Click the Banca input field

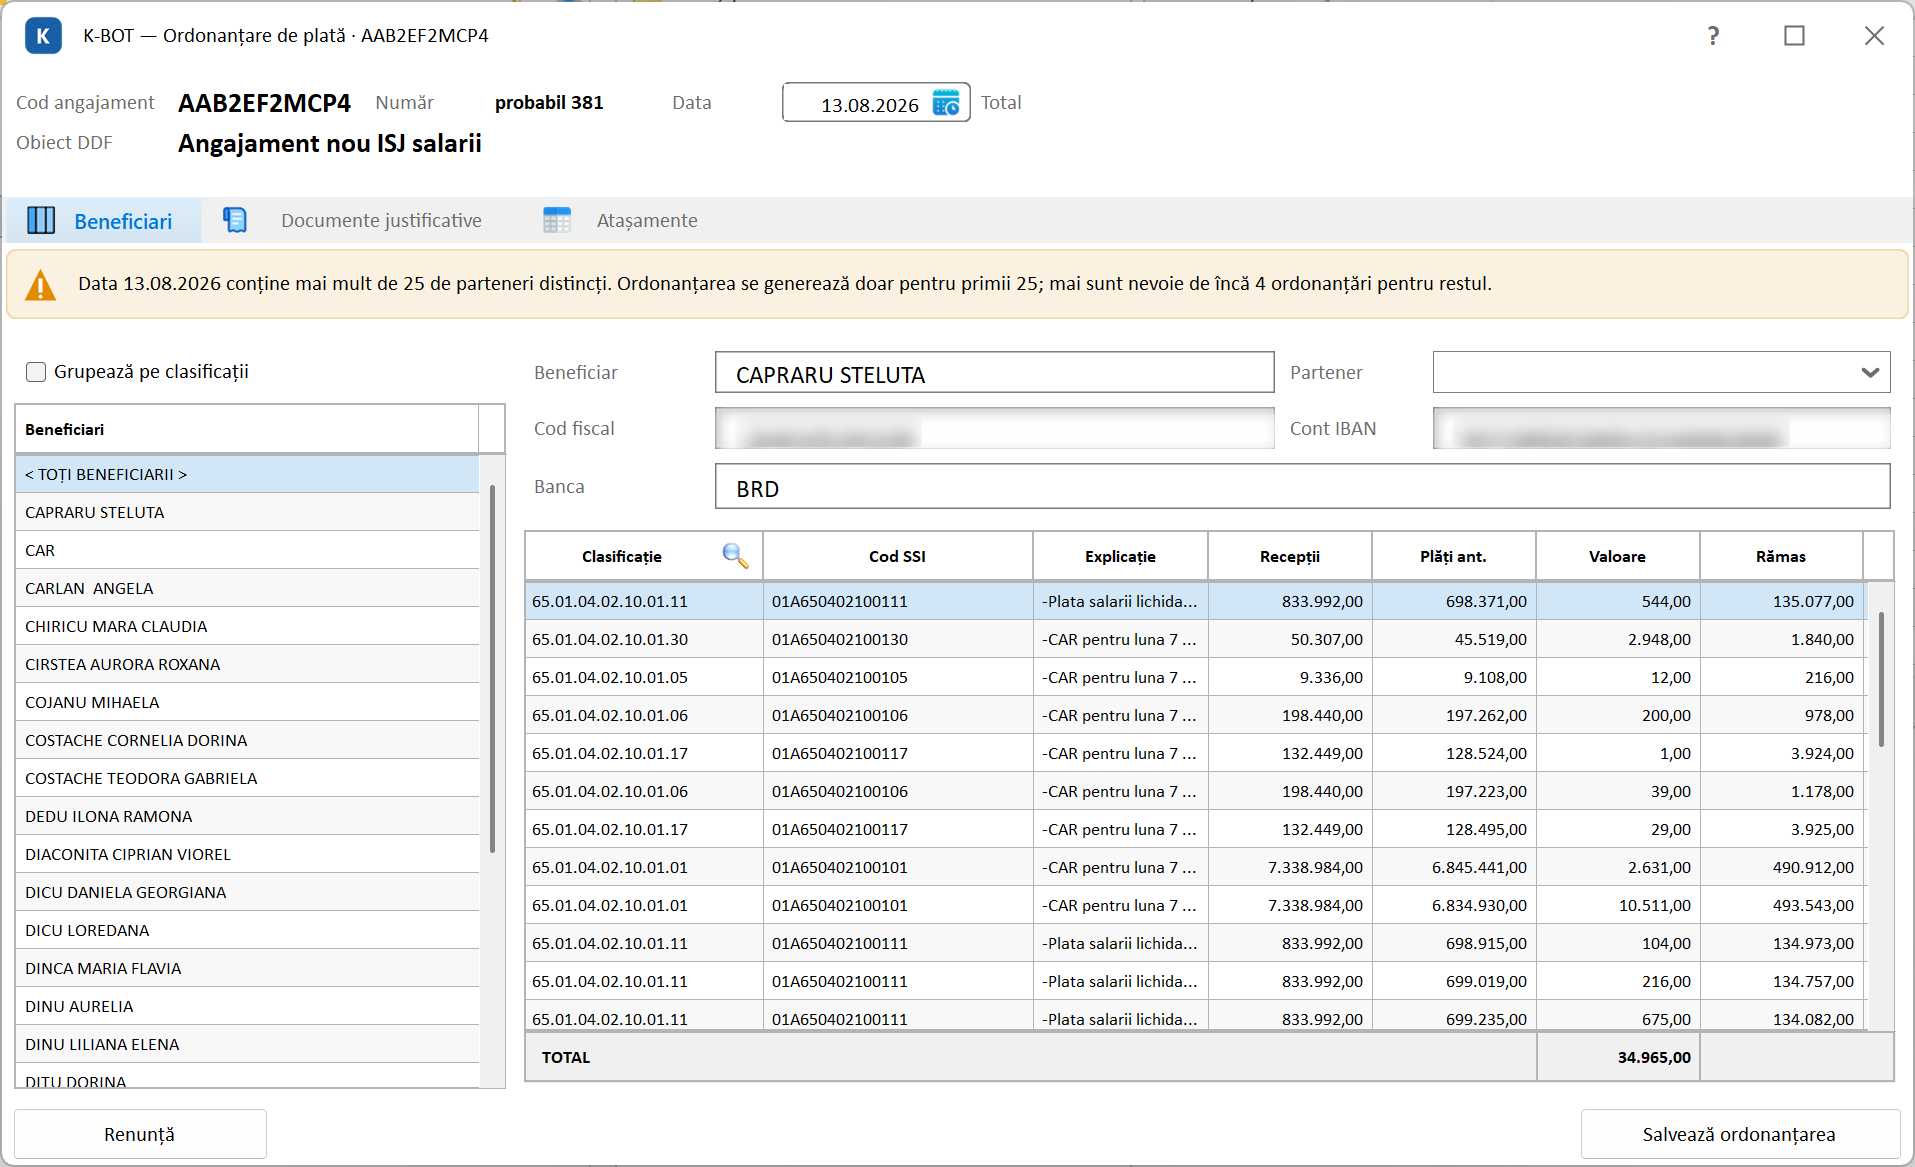coord(1303,486)
